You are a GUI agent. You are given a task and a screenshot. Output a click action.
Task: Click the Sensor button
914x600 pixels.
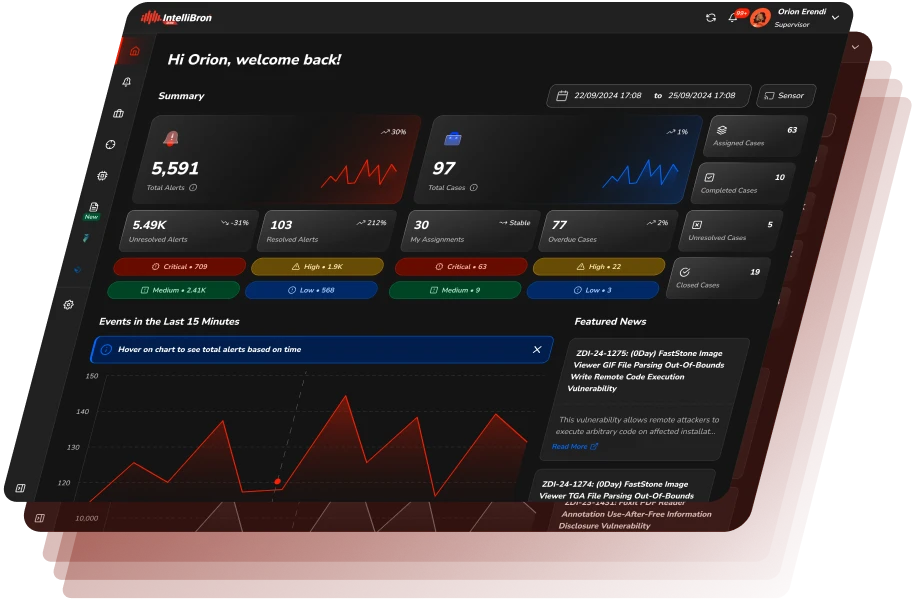point(786,95)
